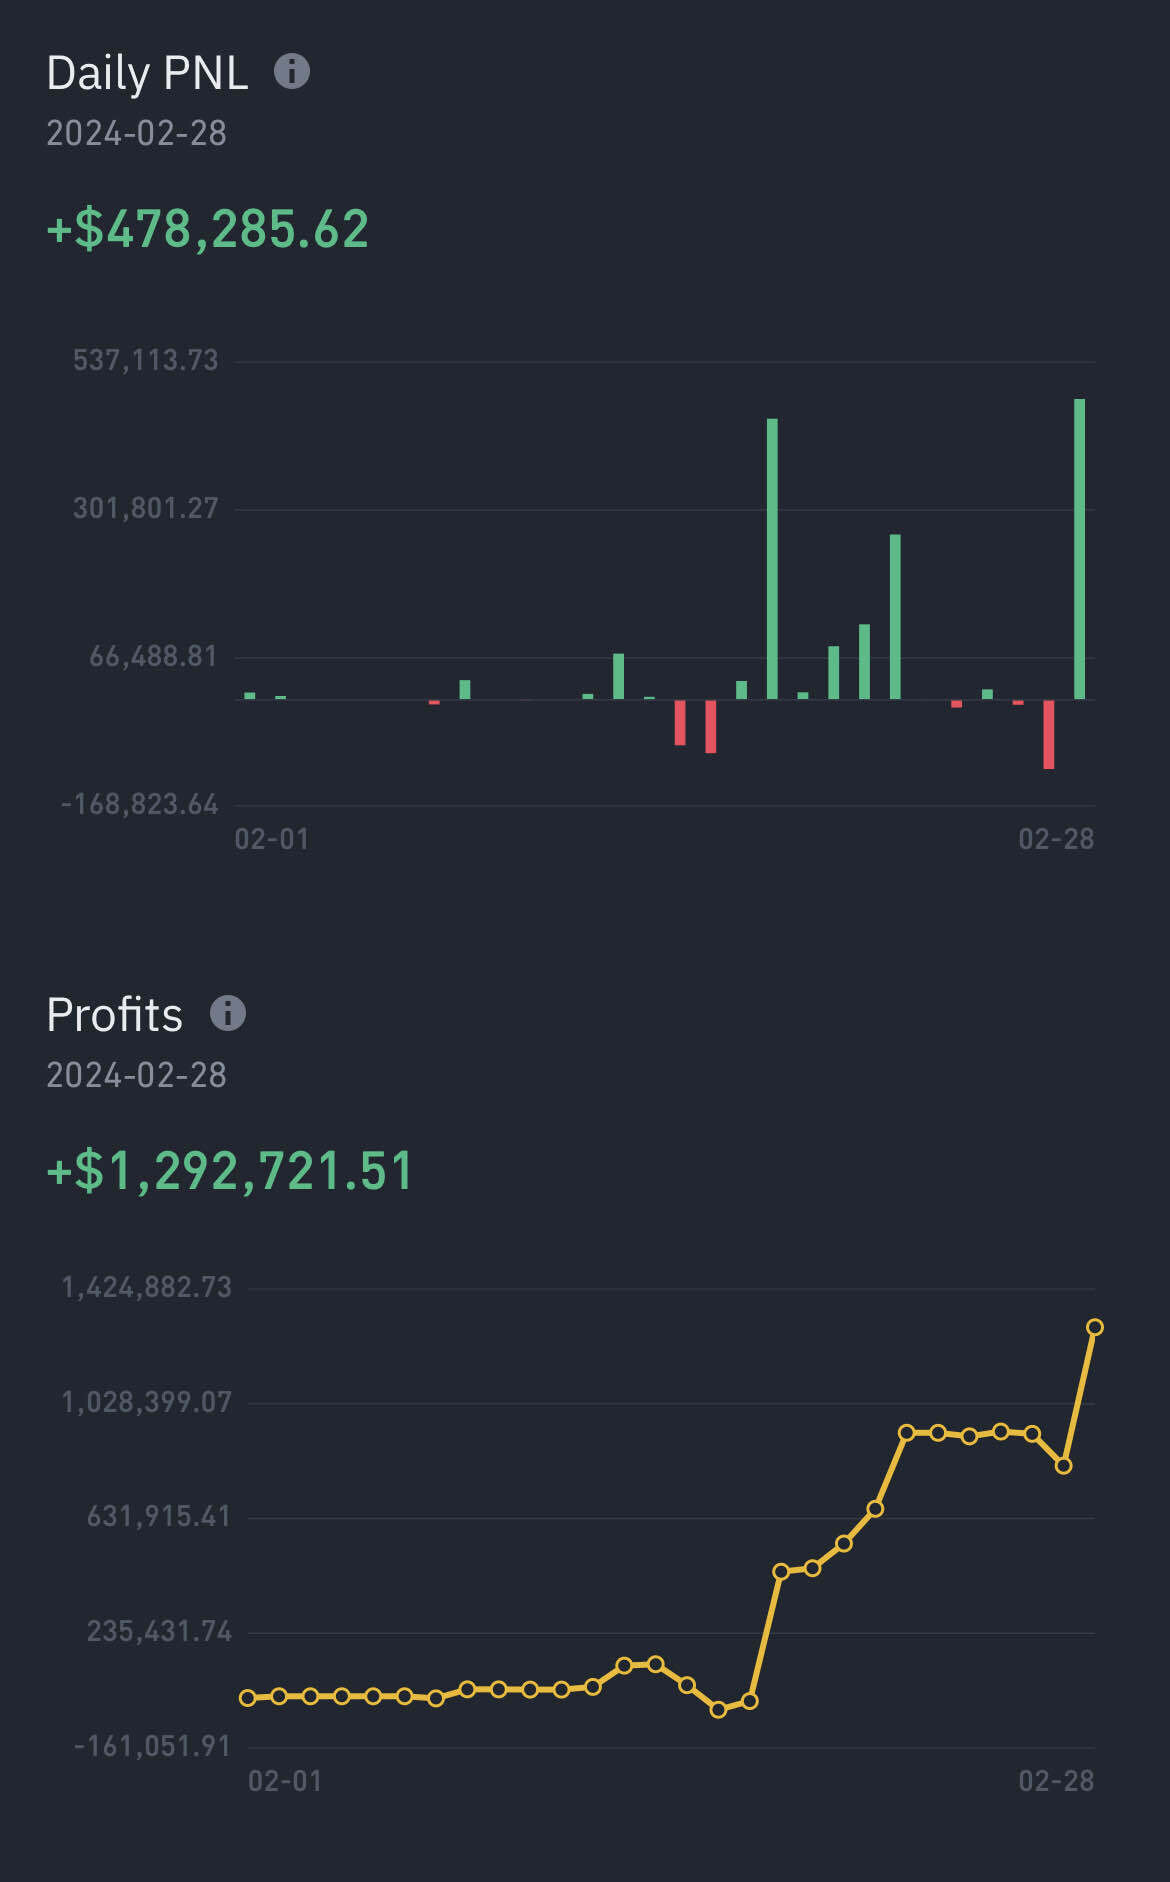Select the first green bar at chart's left edge

tap(250, 695)
